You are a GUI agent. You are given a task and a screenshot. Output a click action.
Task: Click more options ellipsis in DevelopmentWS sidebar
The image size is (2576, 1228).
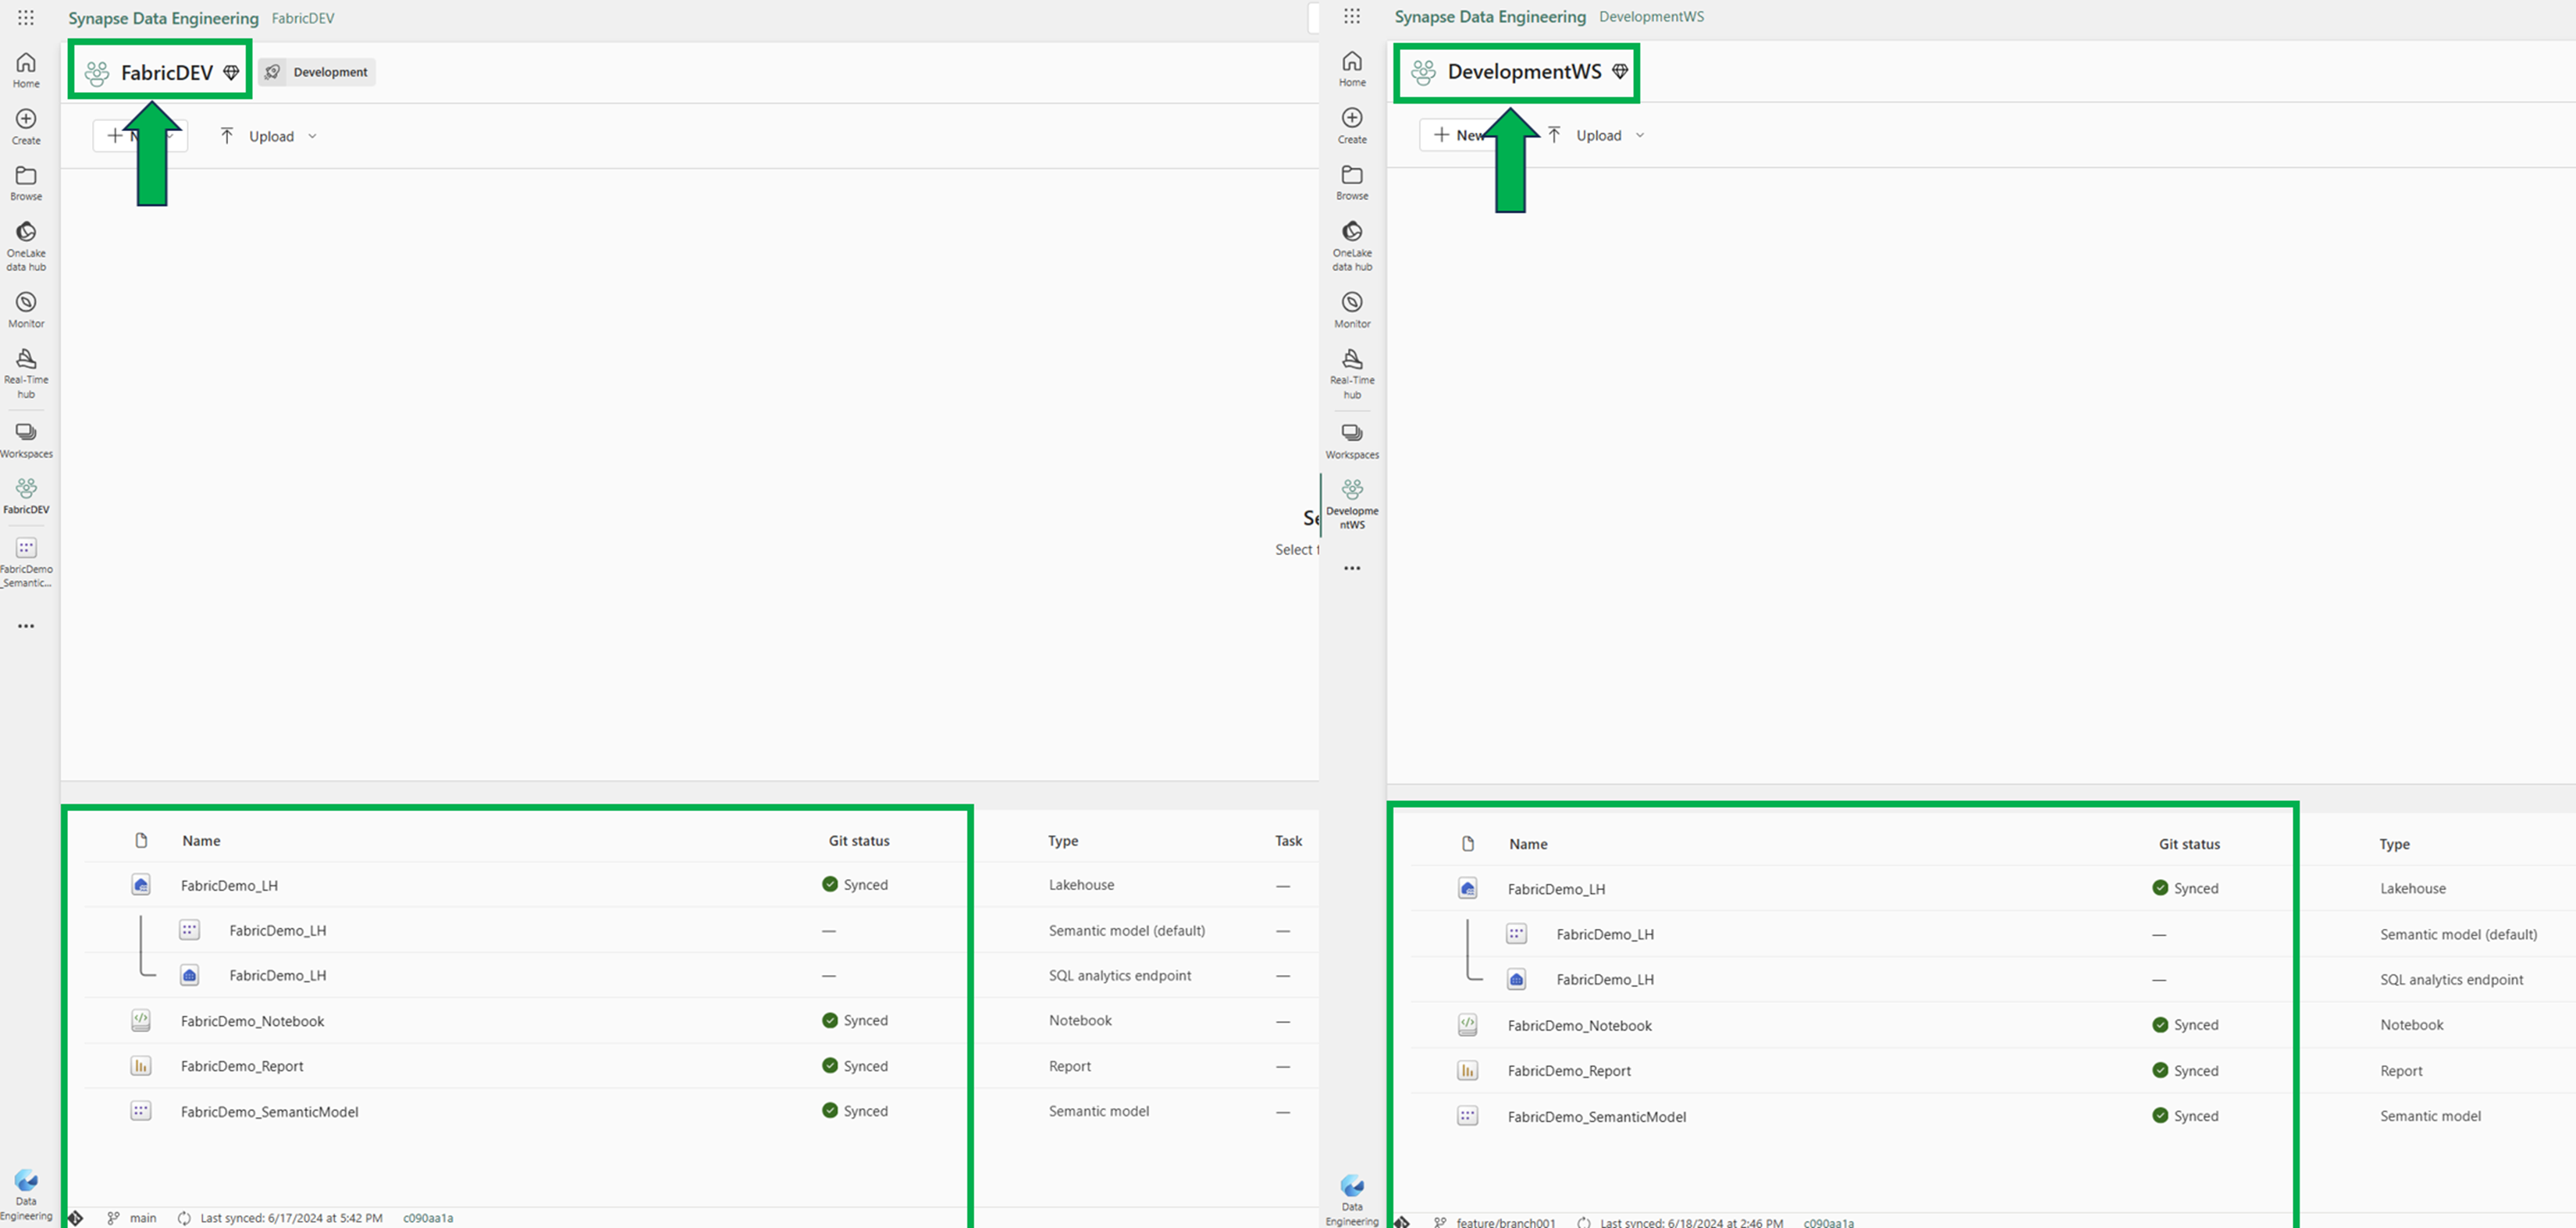coord(1352,568)
